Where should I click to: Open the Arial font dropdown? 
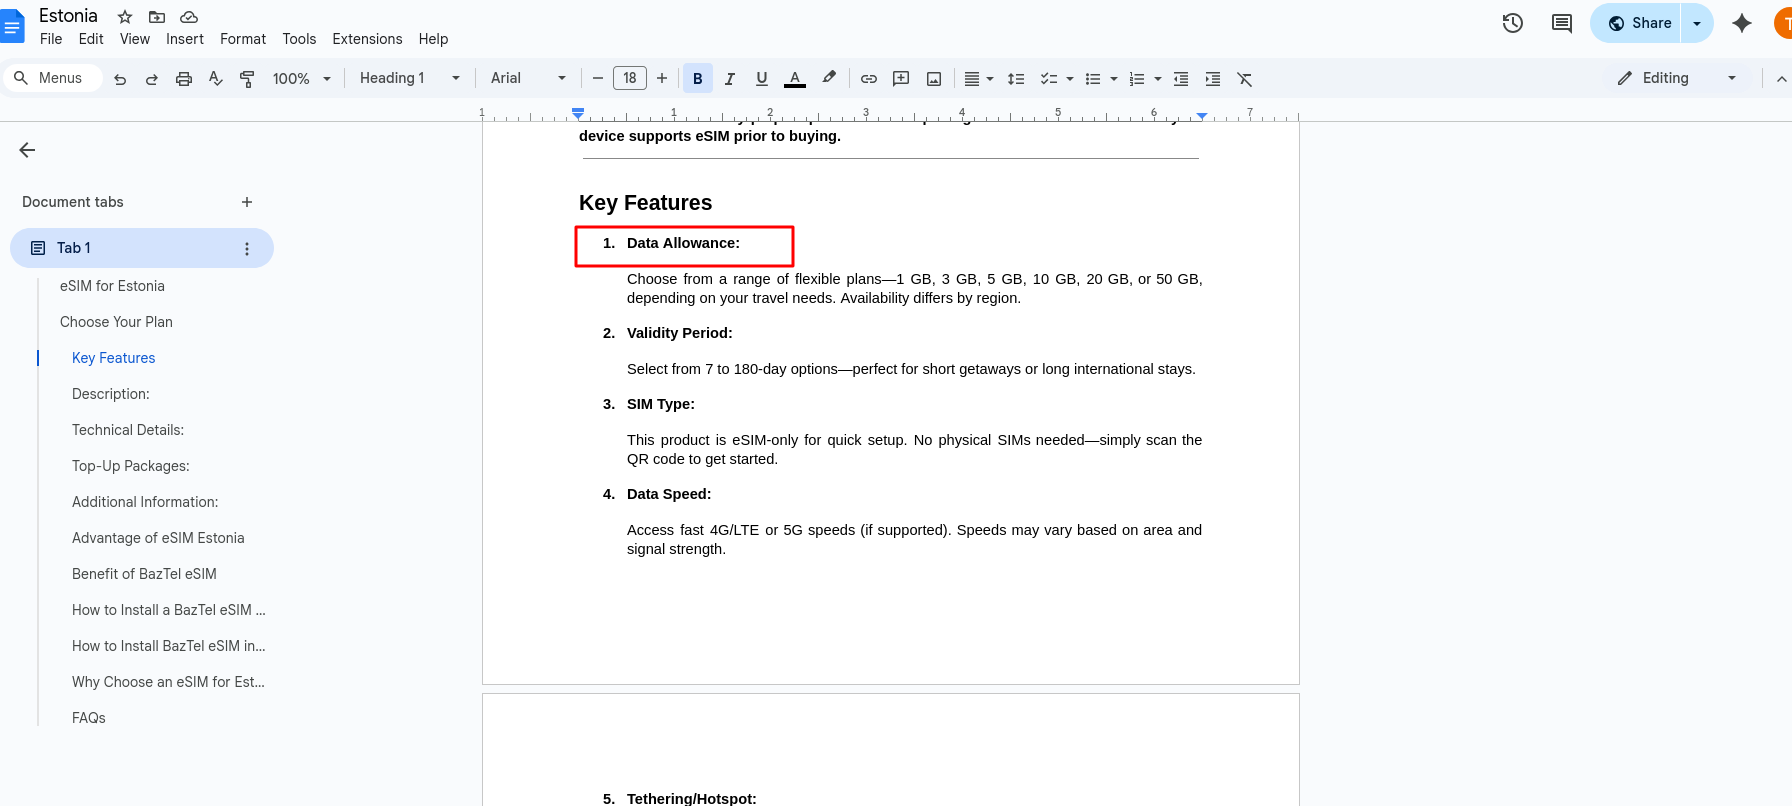528,78
